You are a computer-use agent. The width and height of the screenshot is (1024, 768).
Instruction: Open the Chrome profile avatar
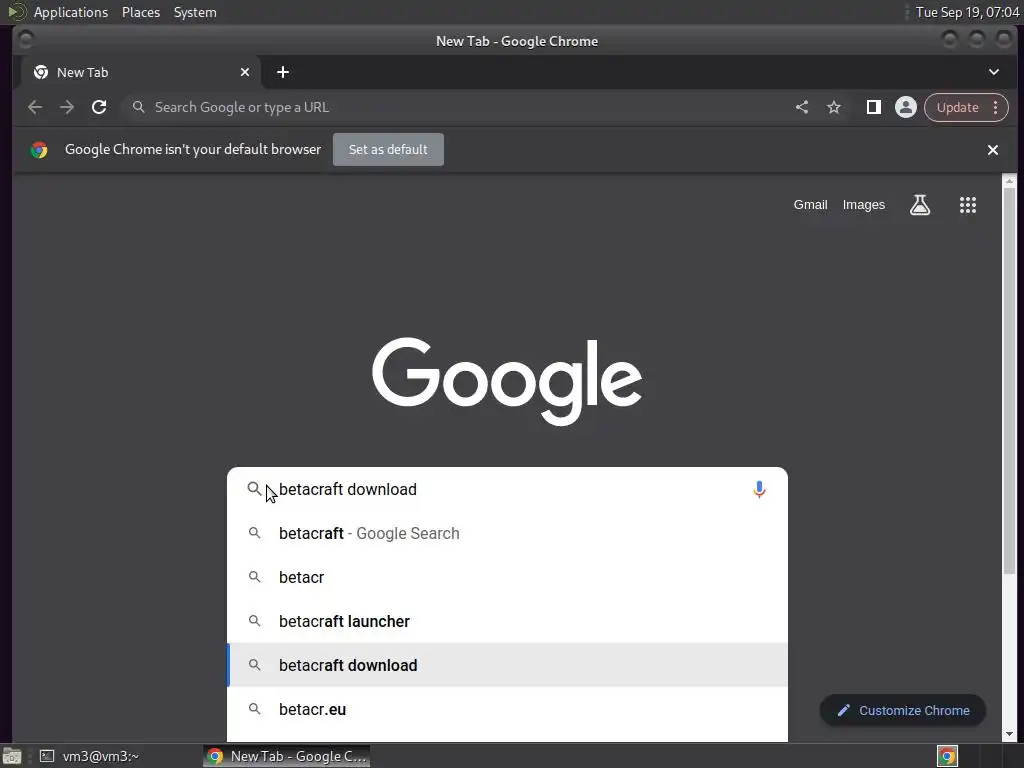point(906,107)
